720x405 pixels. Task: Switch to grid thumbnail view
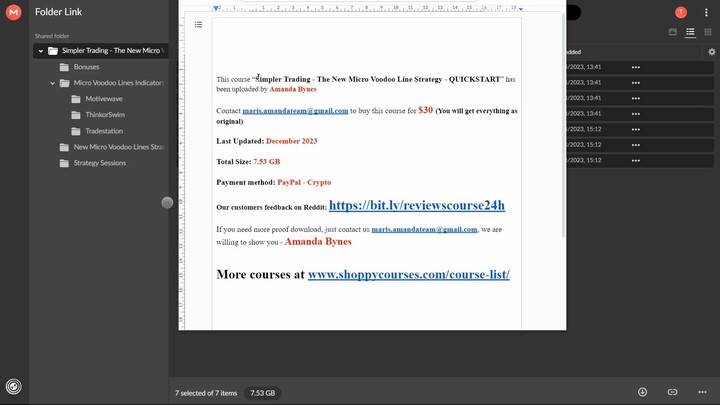(x=707, y=32)
